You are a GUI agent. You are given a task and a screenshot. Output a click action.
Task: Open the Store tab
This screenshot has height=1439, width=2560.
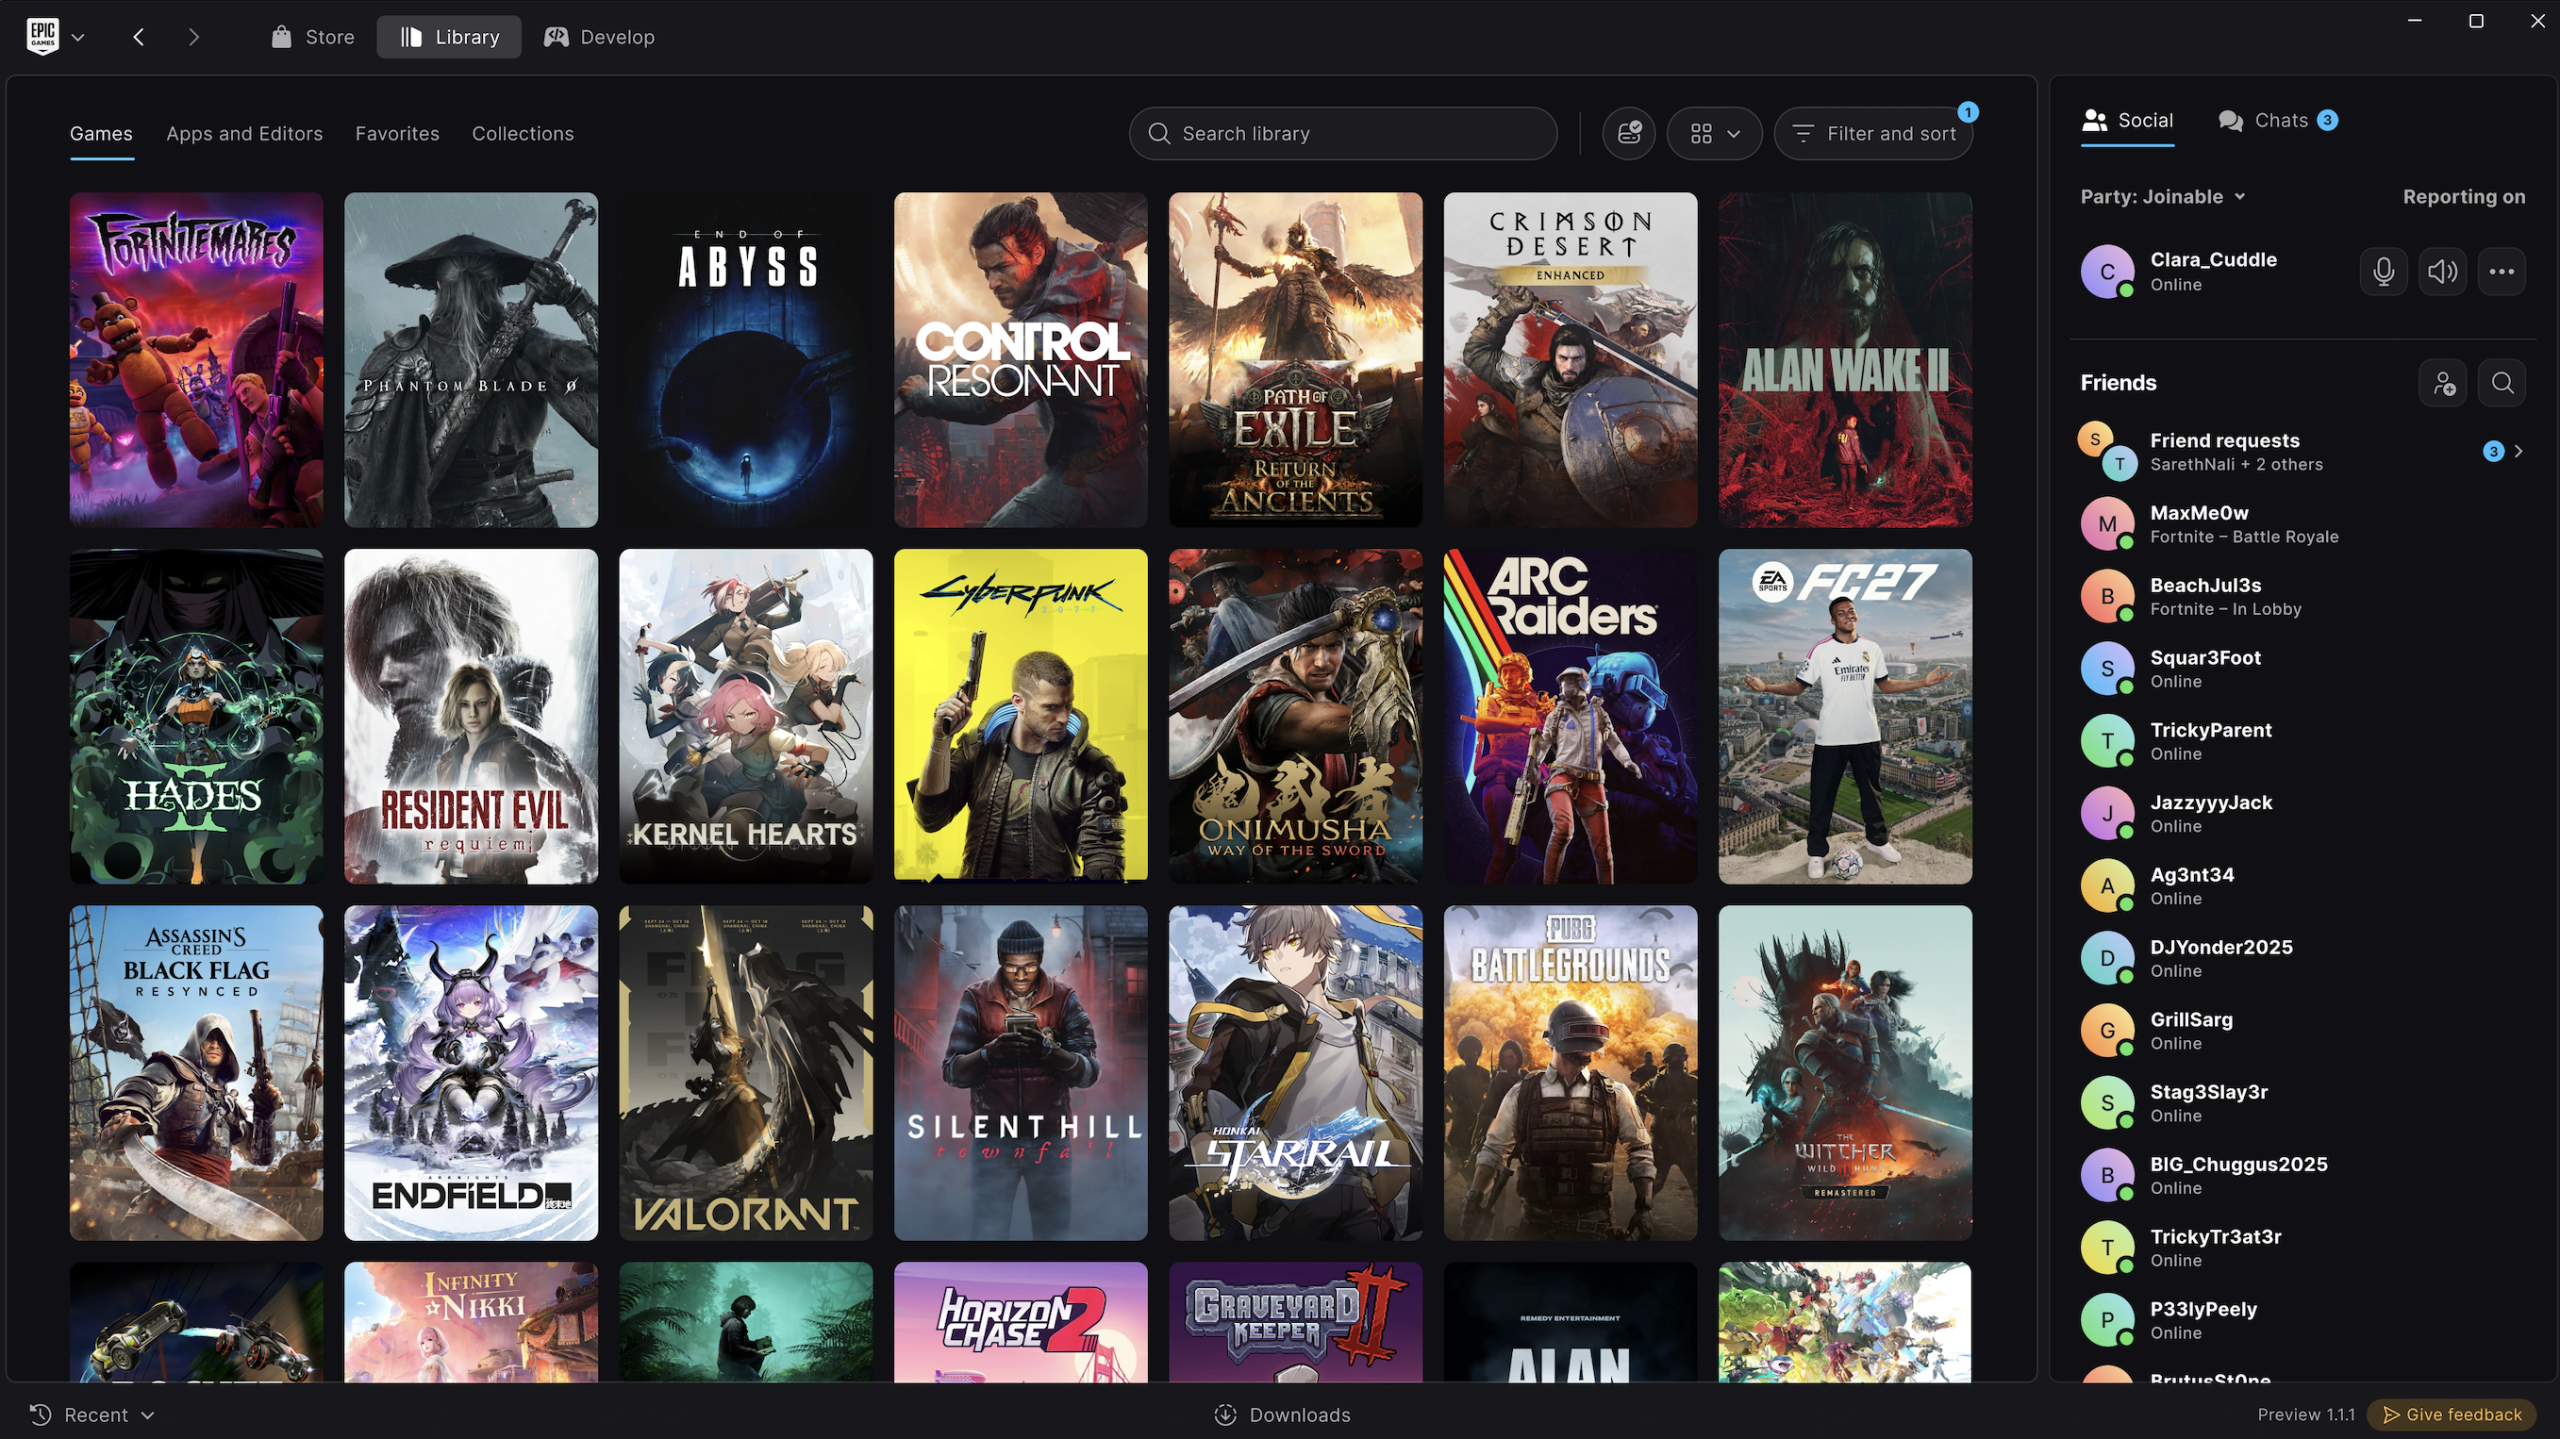tap(313, 37)
